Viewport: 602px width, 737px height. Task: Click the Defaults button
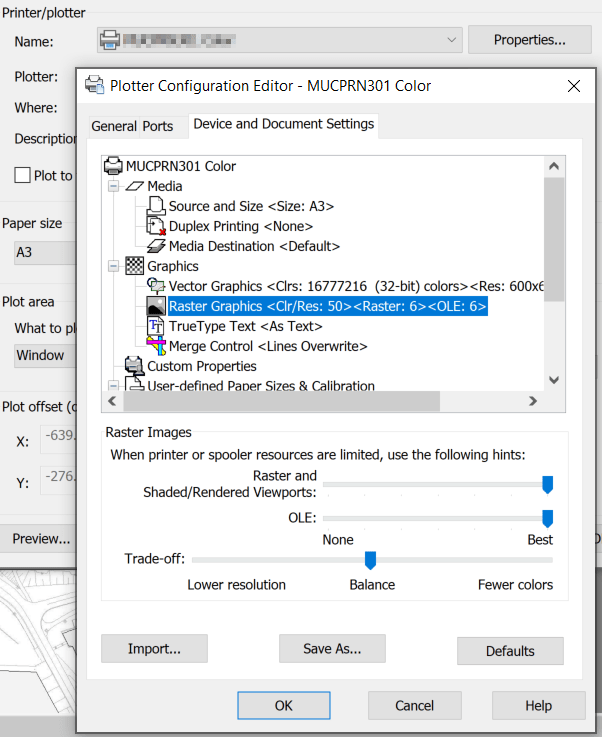click(510, 651)
